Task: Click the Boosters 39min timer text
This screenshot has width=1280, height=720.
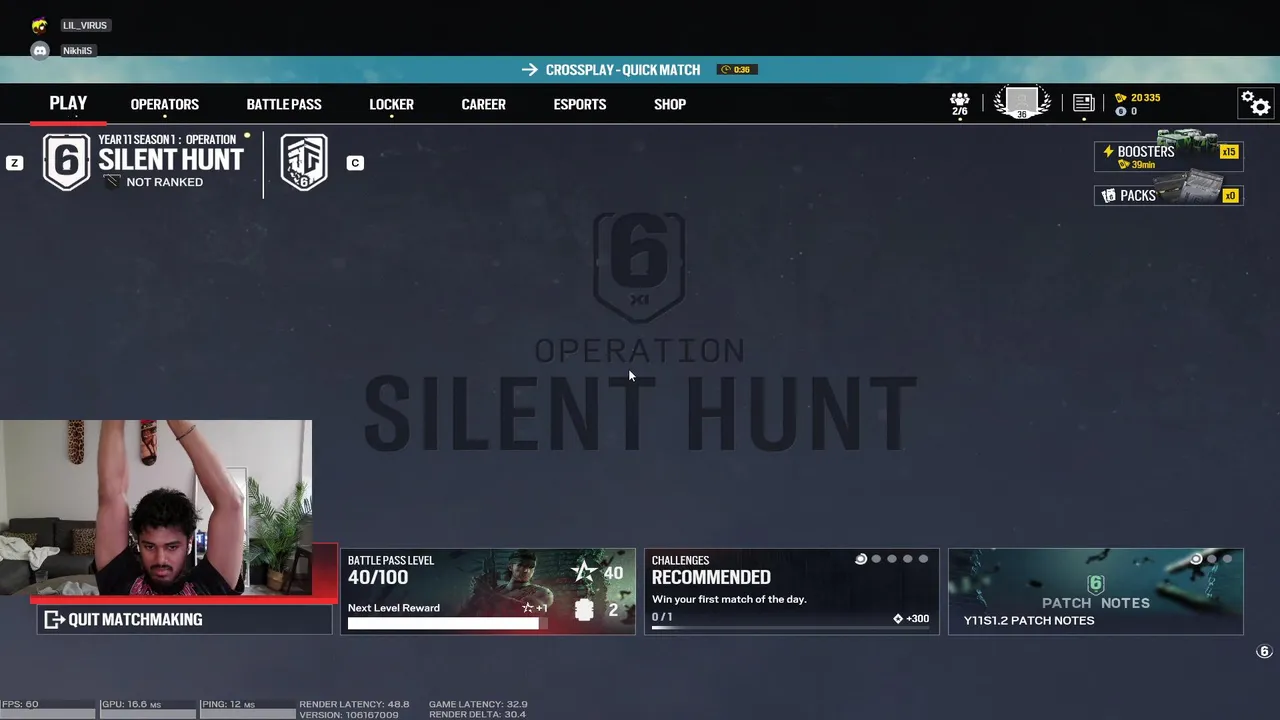Action: point(1143,165)
